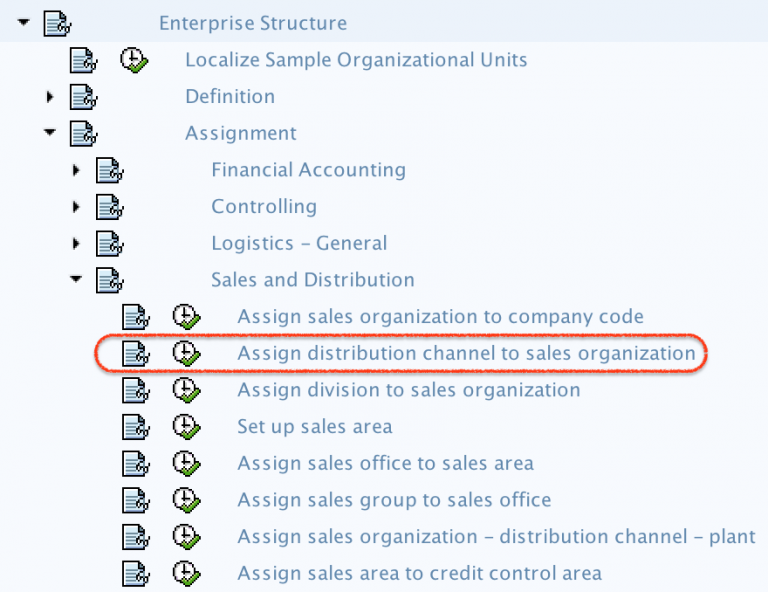Collapse the Assignment node
This screenshot has height=592, width=768.
[49, 132]
